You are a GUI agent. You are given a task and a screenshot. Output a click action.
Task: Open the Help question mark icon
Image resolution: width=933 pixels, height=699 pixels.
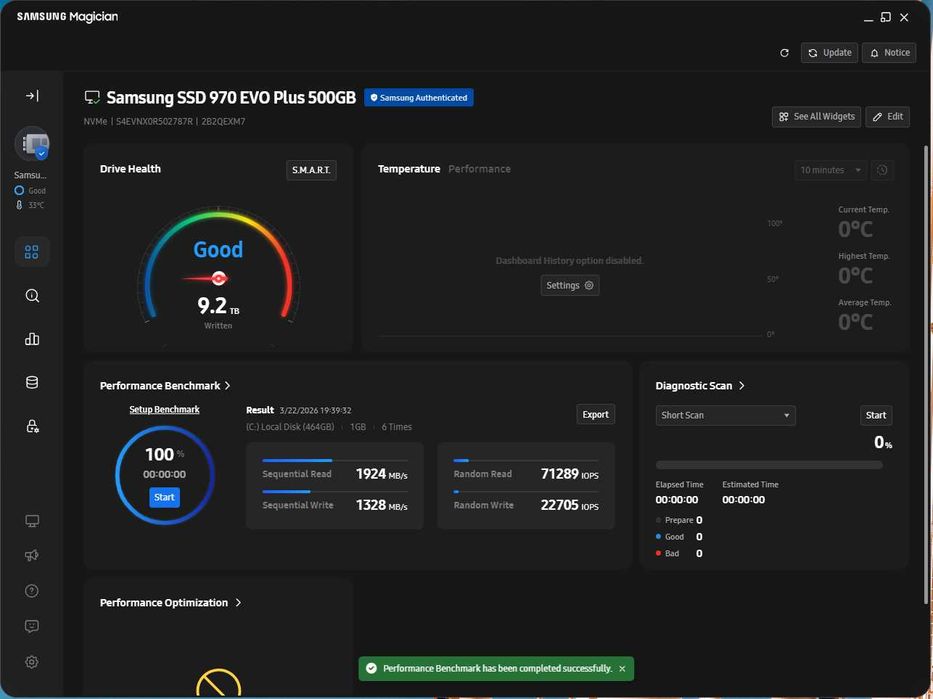32,591
